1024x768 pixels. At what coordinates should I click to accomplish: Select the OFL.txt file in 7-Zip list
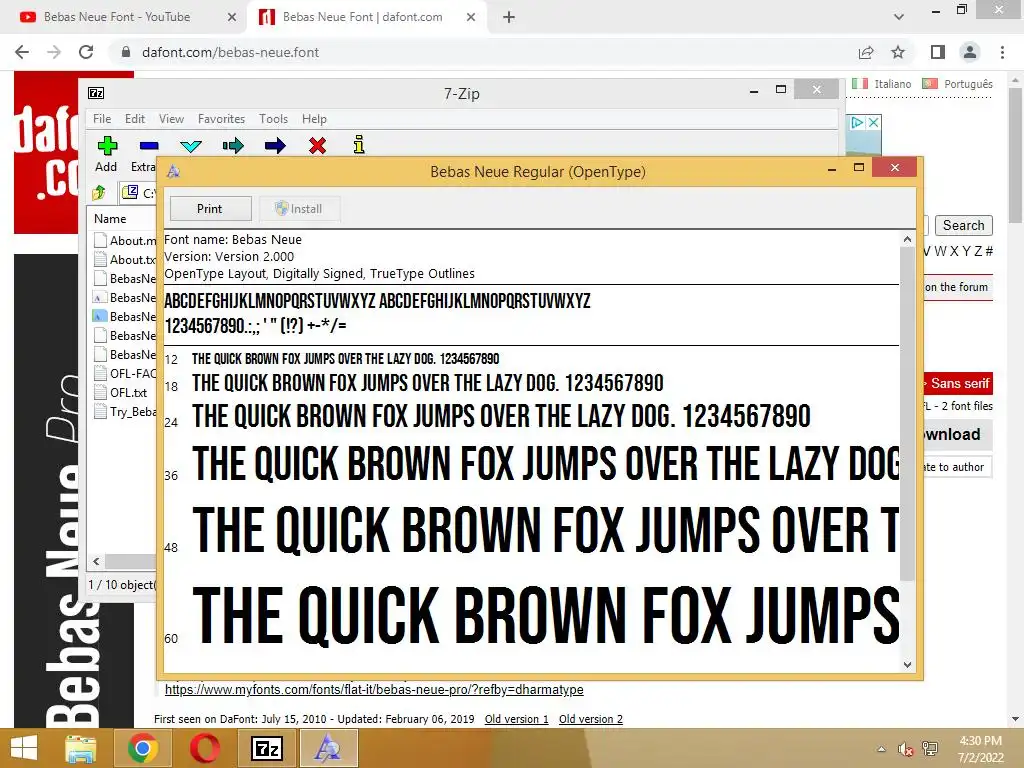tap(121, 392)
